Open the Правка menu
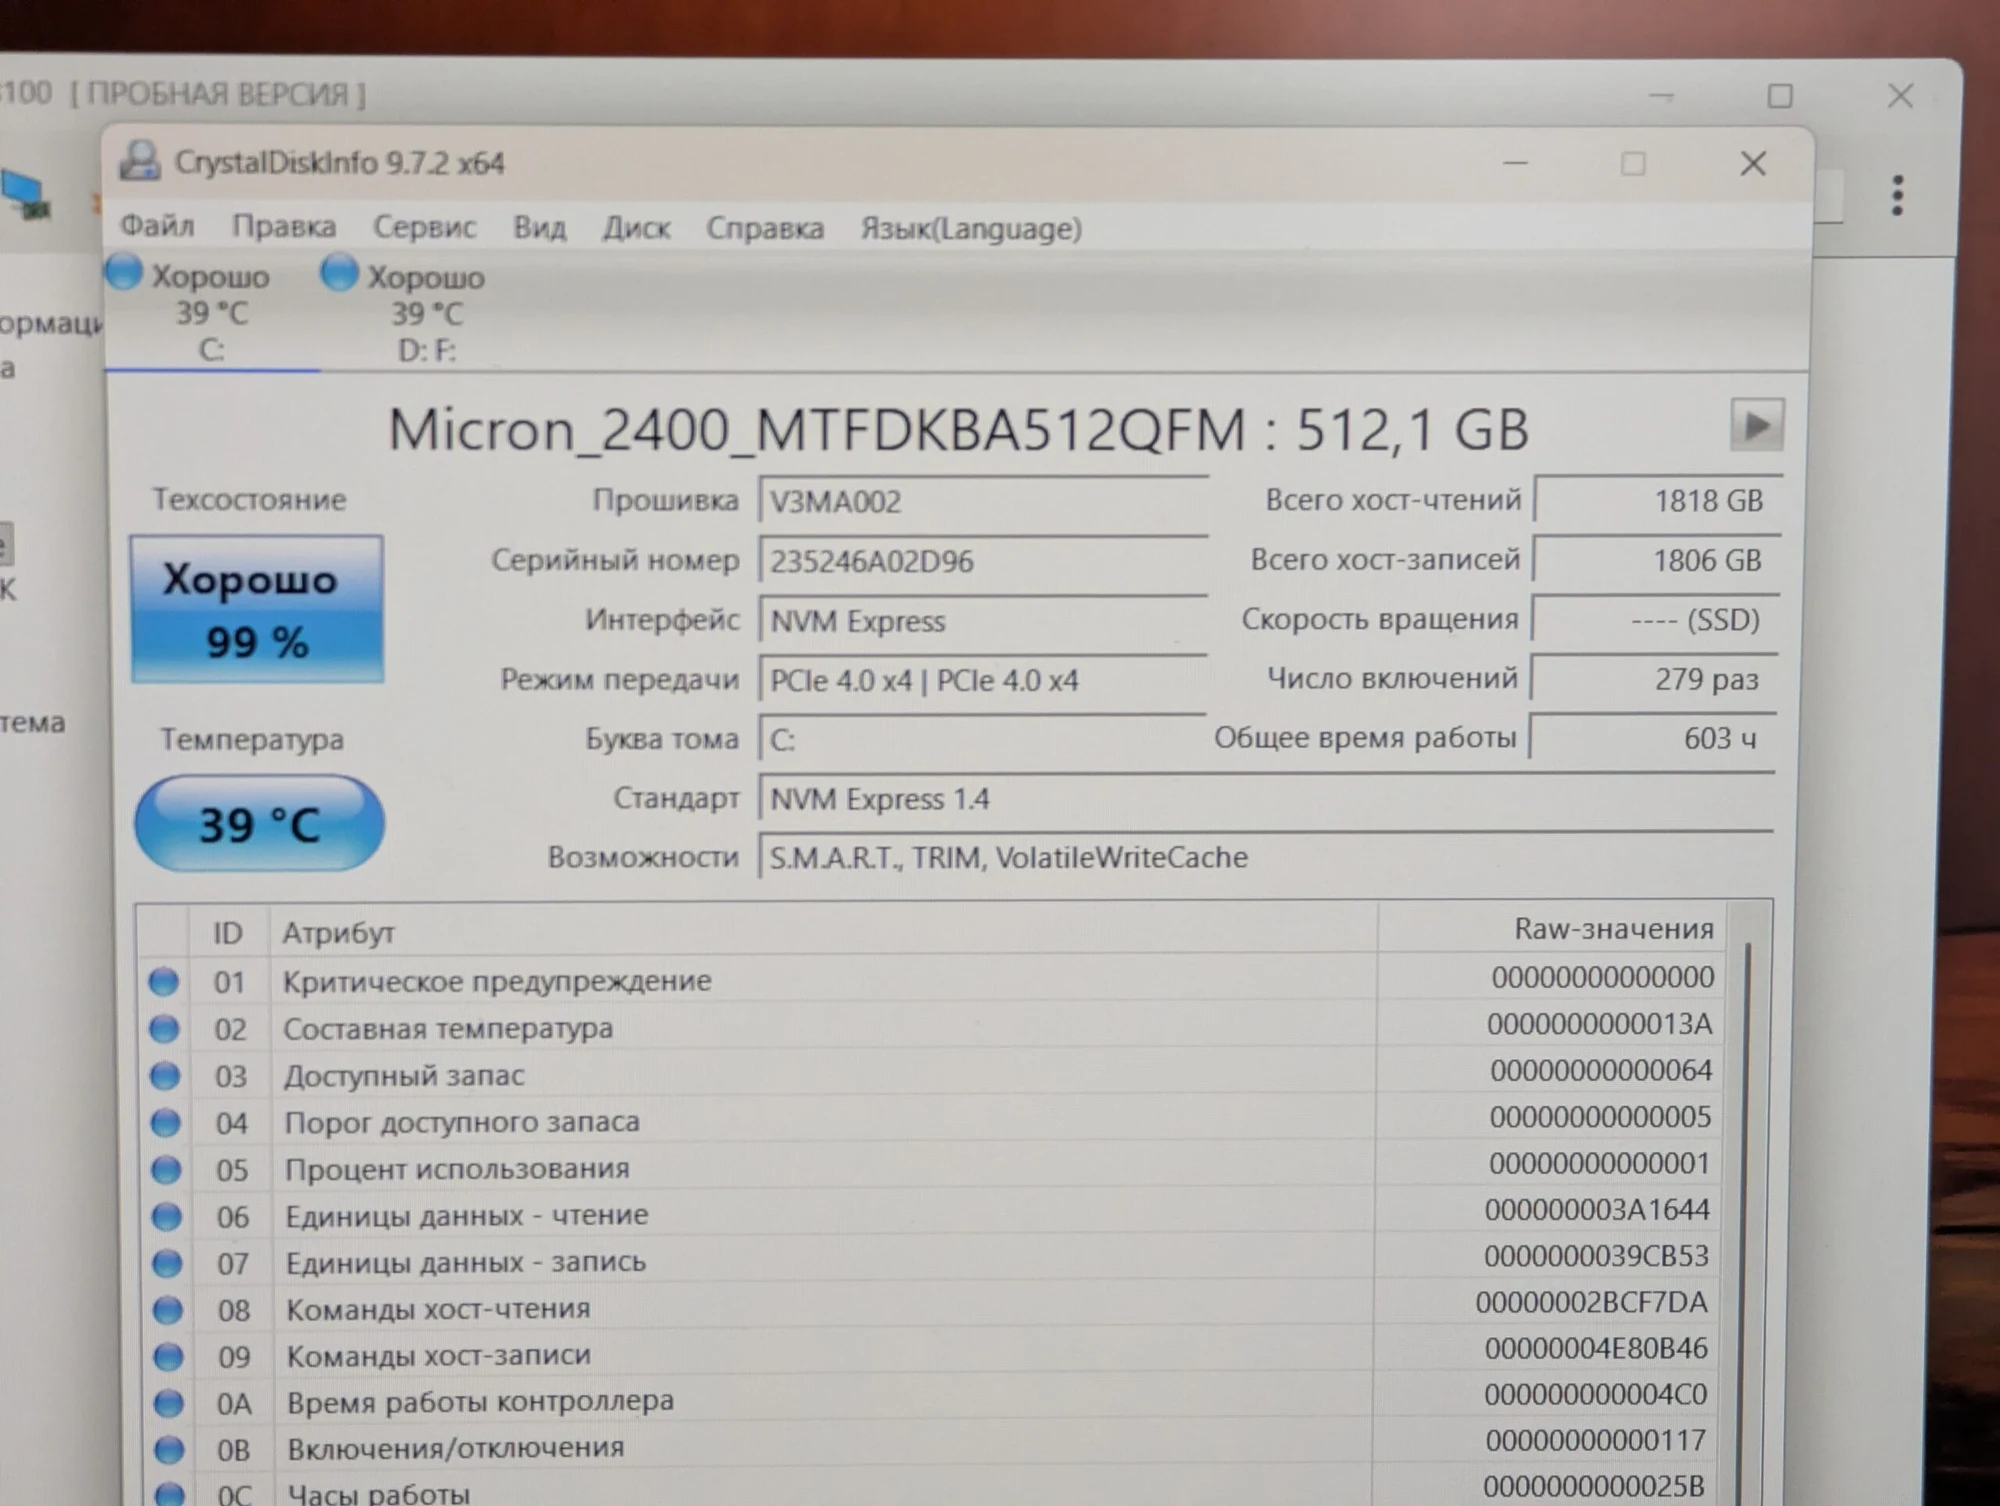 click(x=284, y=227)
